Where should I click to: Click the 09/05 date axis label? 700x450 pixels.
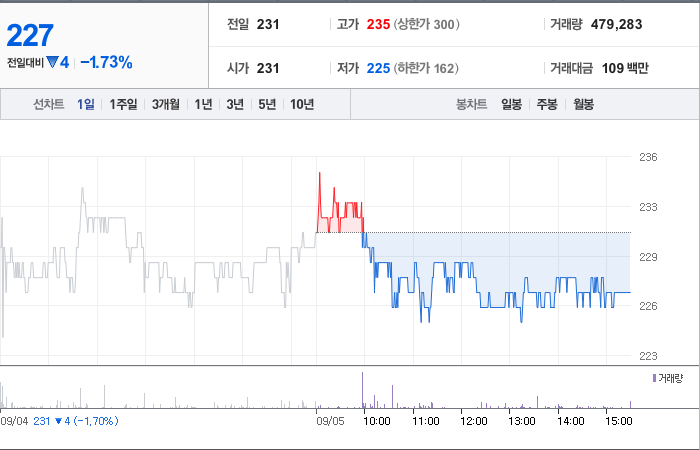coord(330,421)
